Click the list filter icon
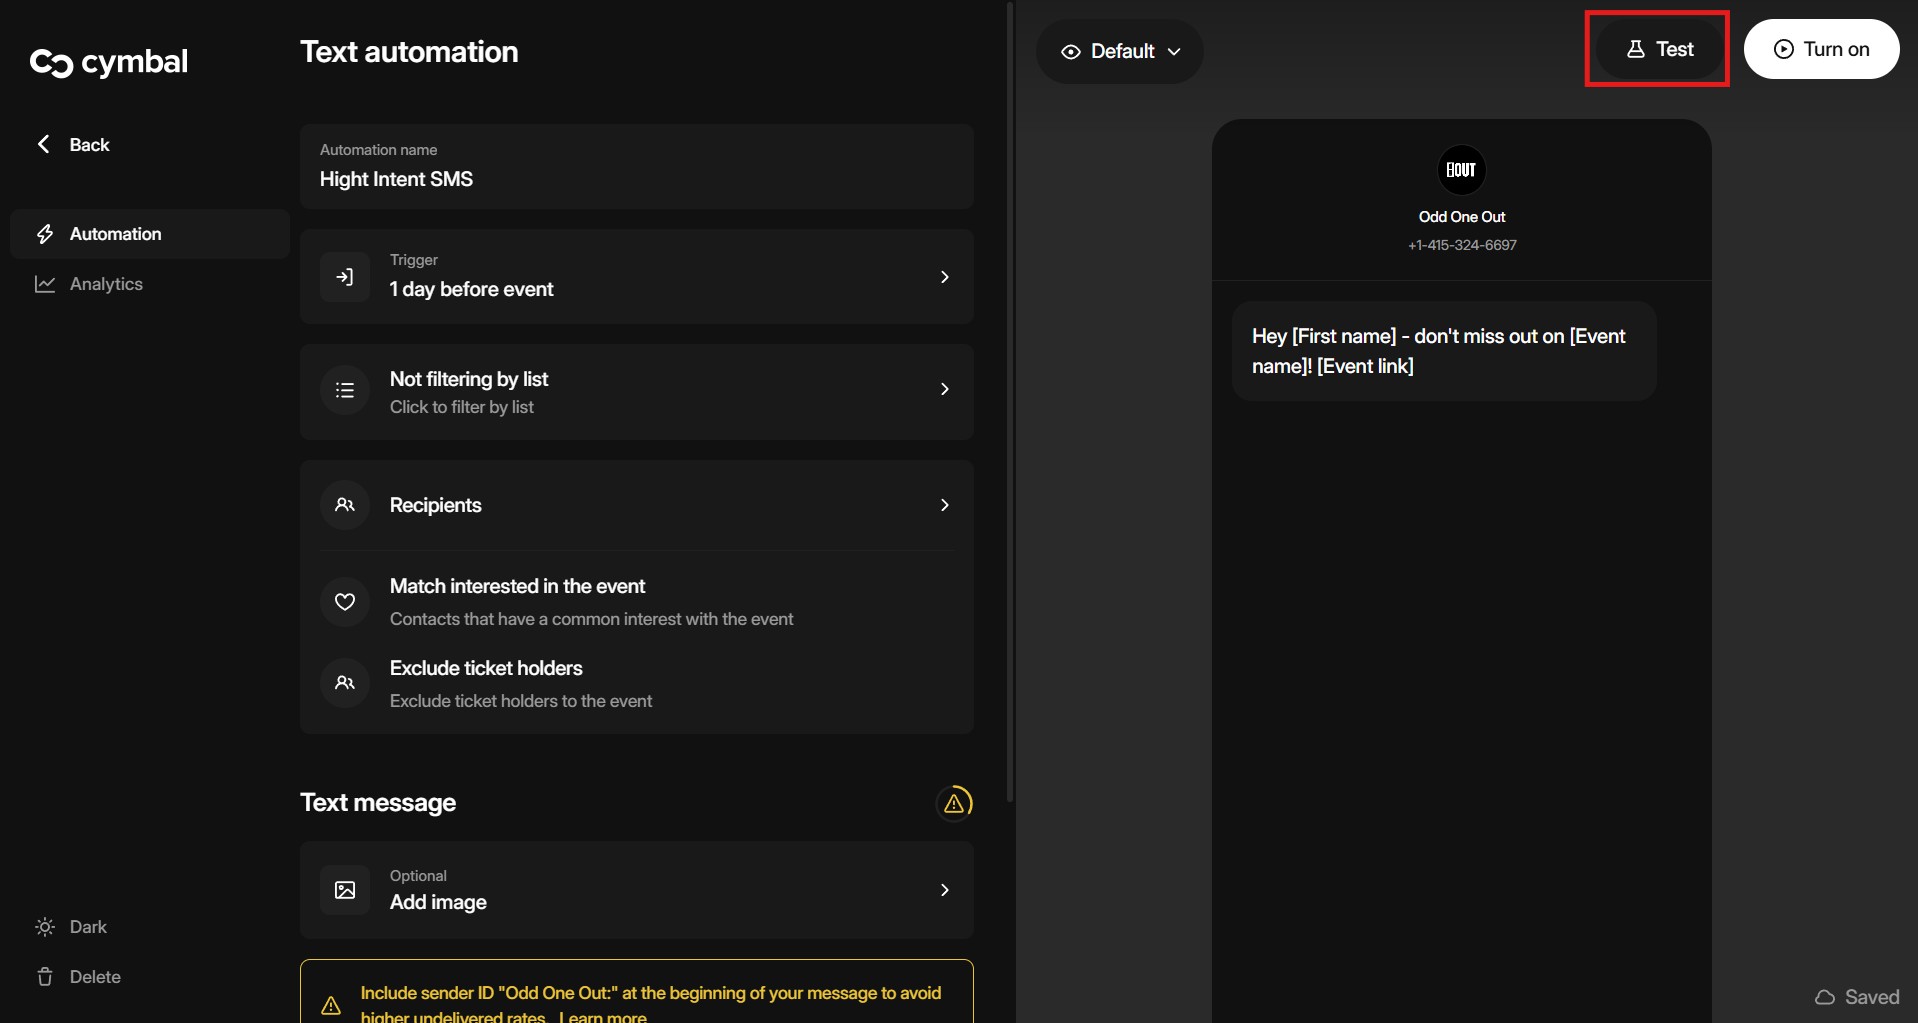 point(345,390)
